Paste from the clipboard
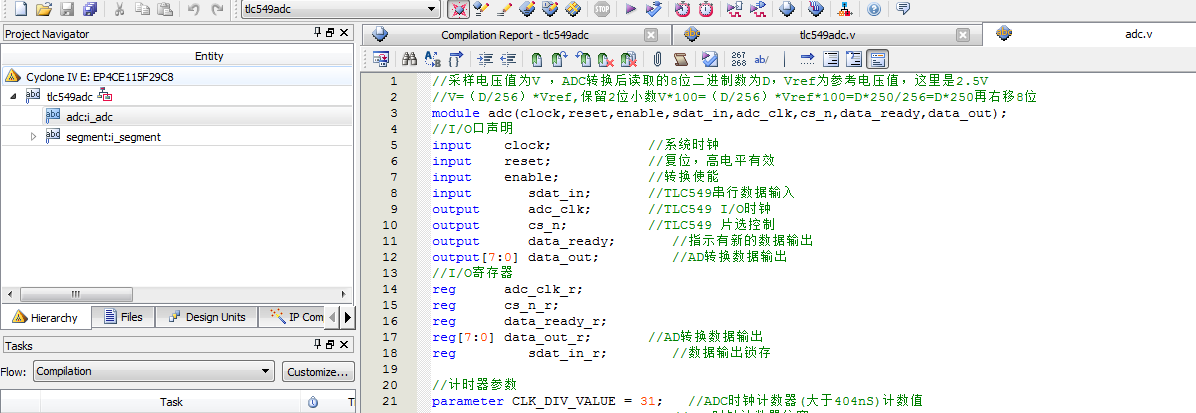The height and width of the screenshot is (413, 1196). coord(164,9)
